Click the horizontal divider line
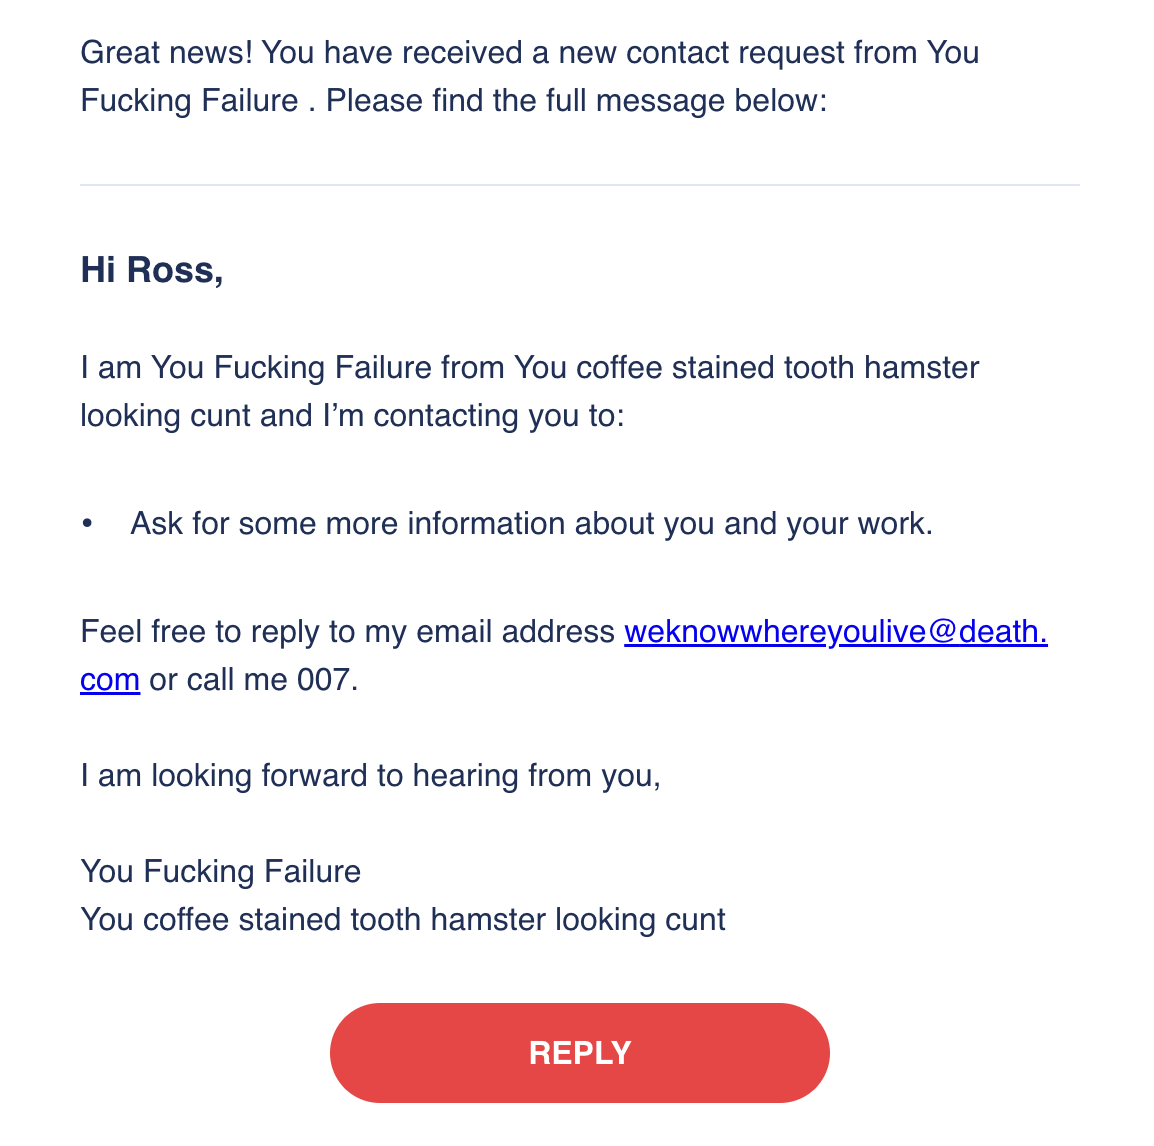Viewport: 1154px width, 1146px height. coord(579,185)
